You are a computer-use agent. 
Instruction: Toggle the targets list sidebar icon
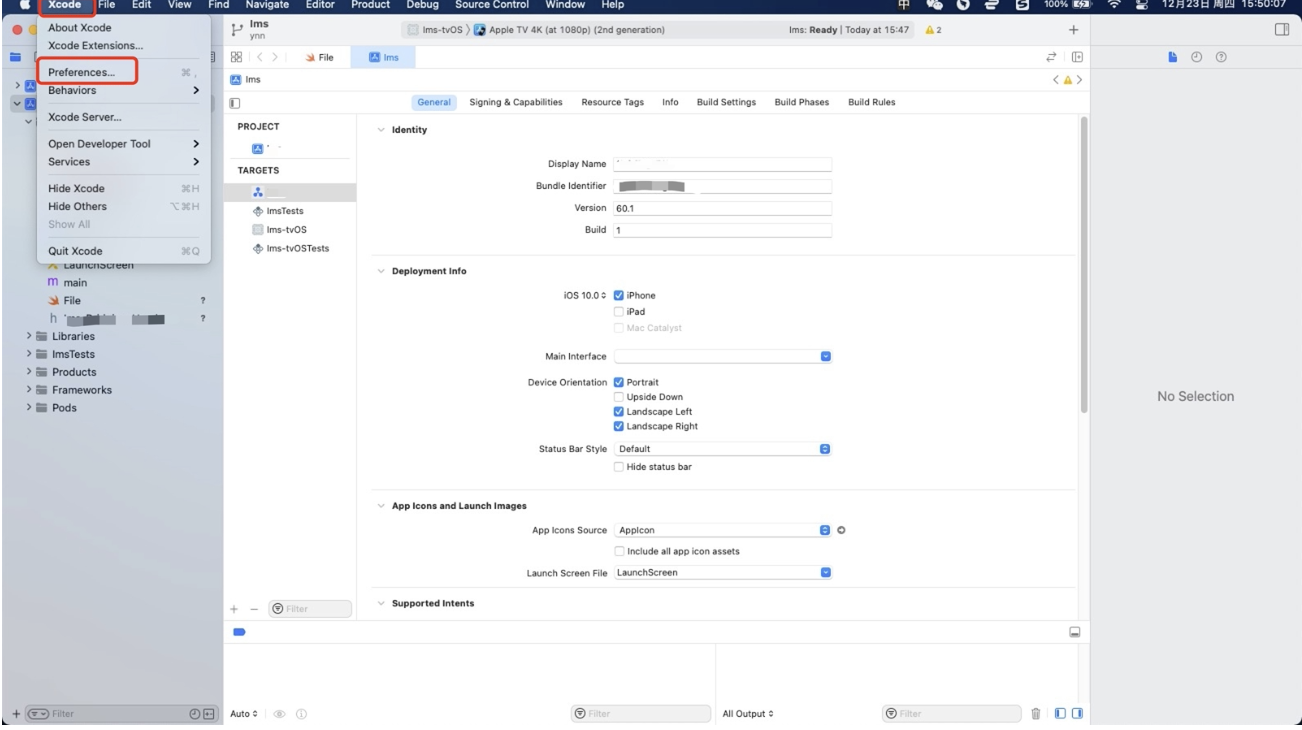coord(235,102)
